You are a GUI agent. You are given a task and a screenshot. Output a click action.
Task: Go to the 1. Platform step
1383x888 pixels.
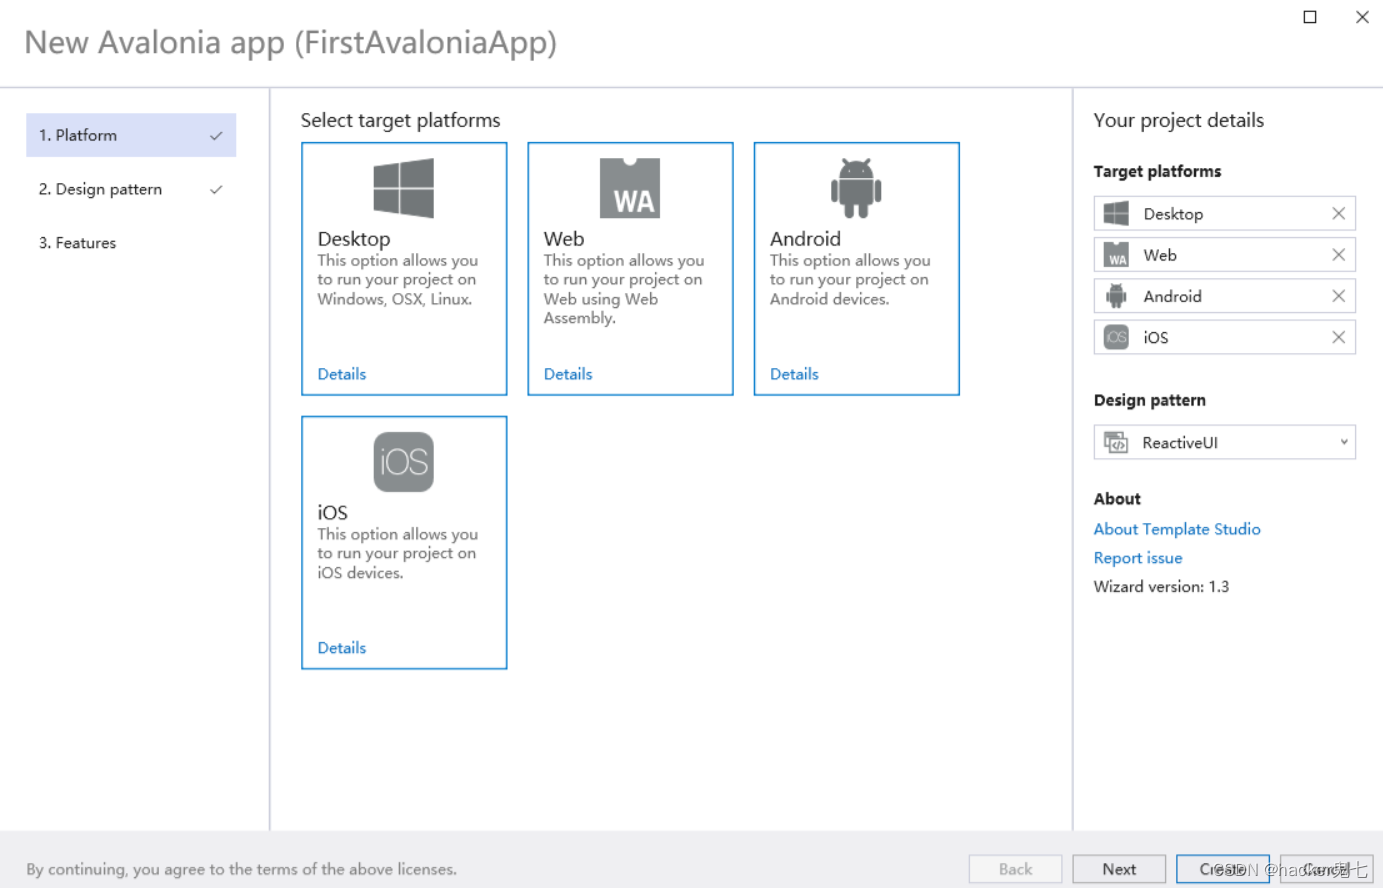pos(131,135)
